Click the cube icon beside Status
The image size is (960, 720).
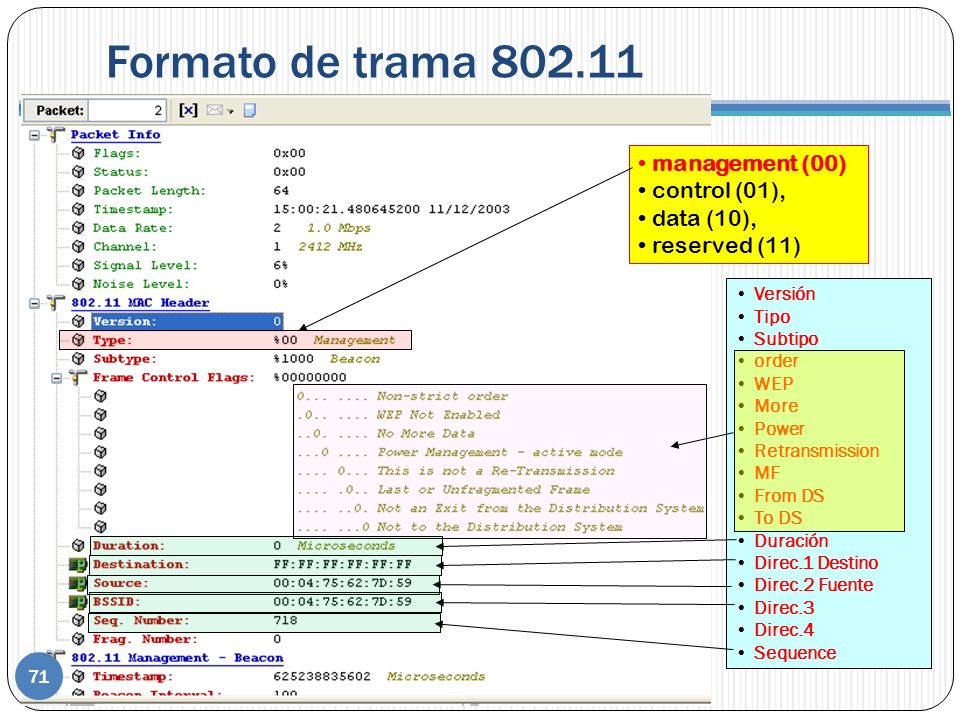point(78,172)
